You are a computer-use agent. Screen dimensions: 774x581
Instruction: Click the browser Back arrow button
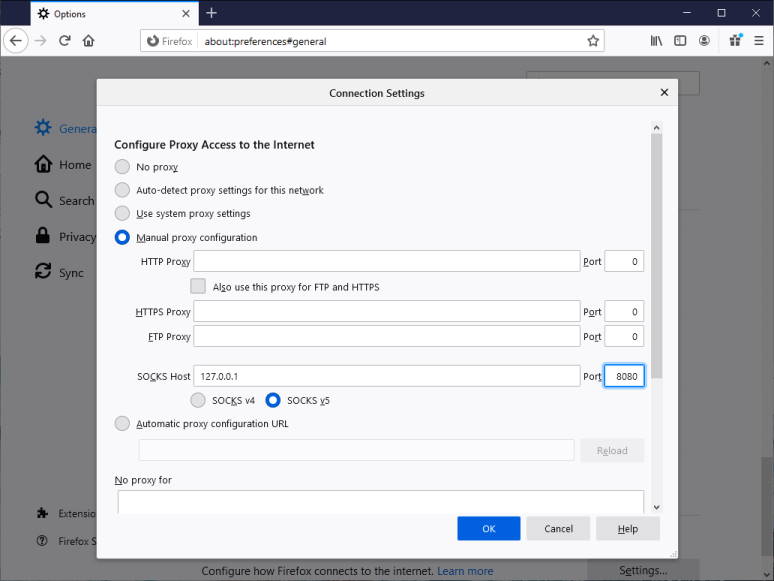coord(16,41)
